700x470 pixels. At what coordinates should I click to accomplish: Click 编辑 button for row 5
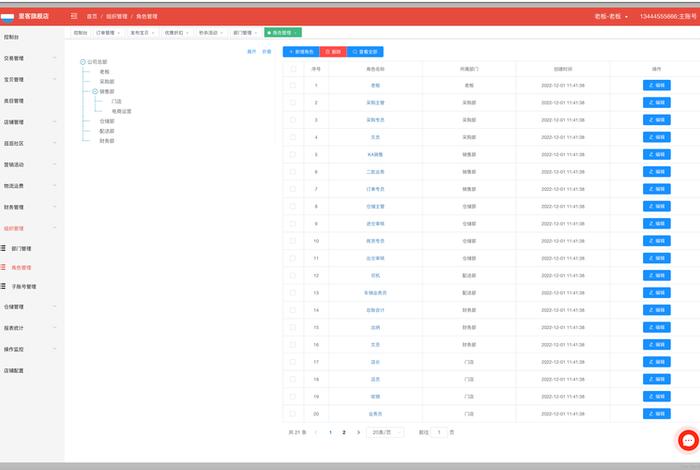click(x=656, y=155)
